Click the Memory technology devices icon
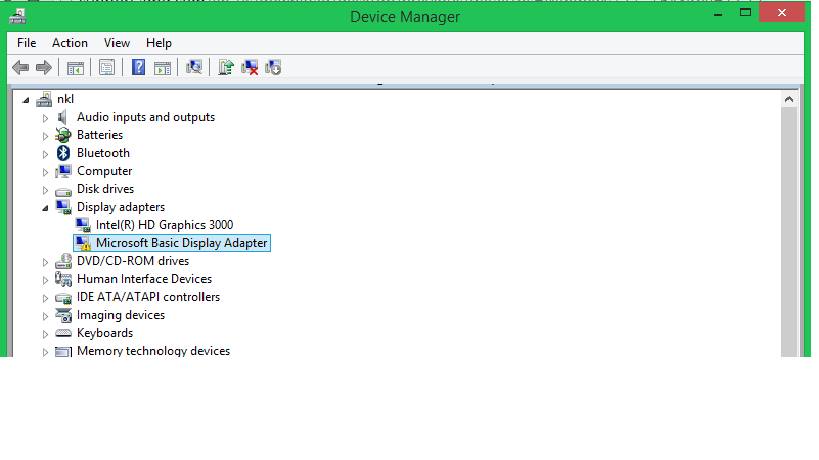The height and width of the screenshot is (460, 819). tap(63, 352)
